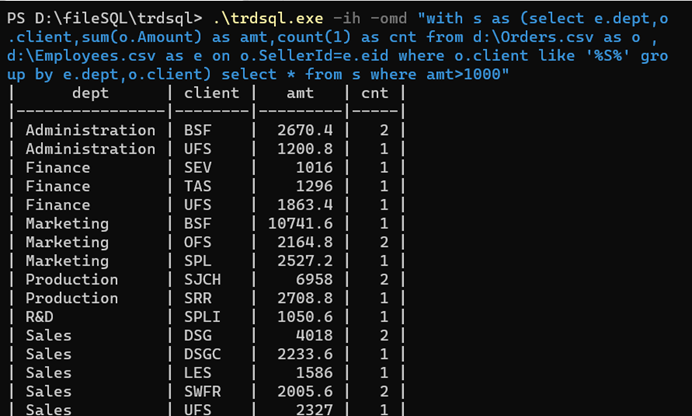Select the DSGC client cell
This screenshot has width=692, height=416.
(206, 354)
